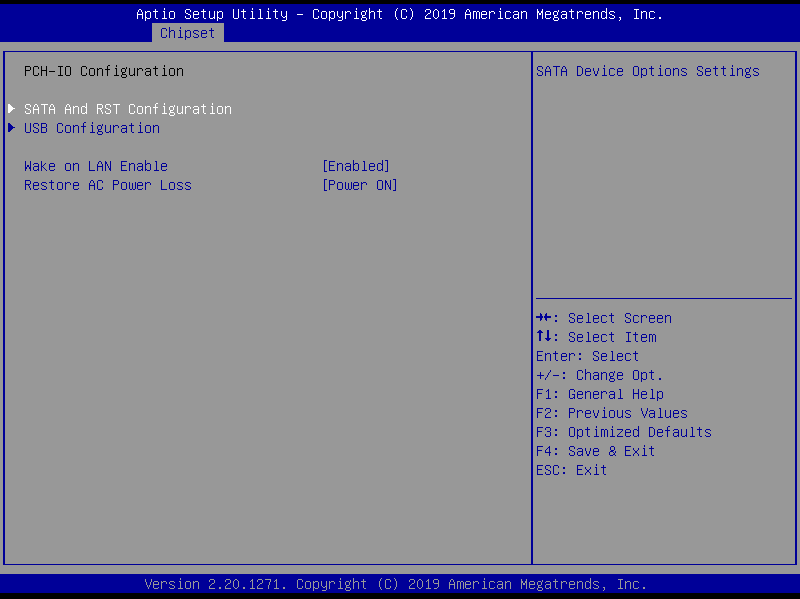Switch to the Chipset tab

(x=187, y=33)
